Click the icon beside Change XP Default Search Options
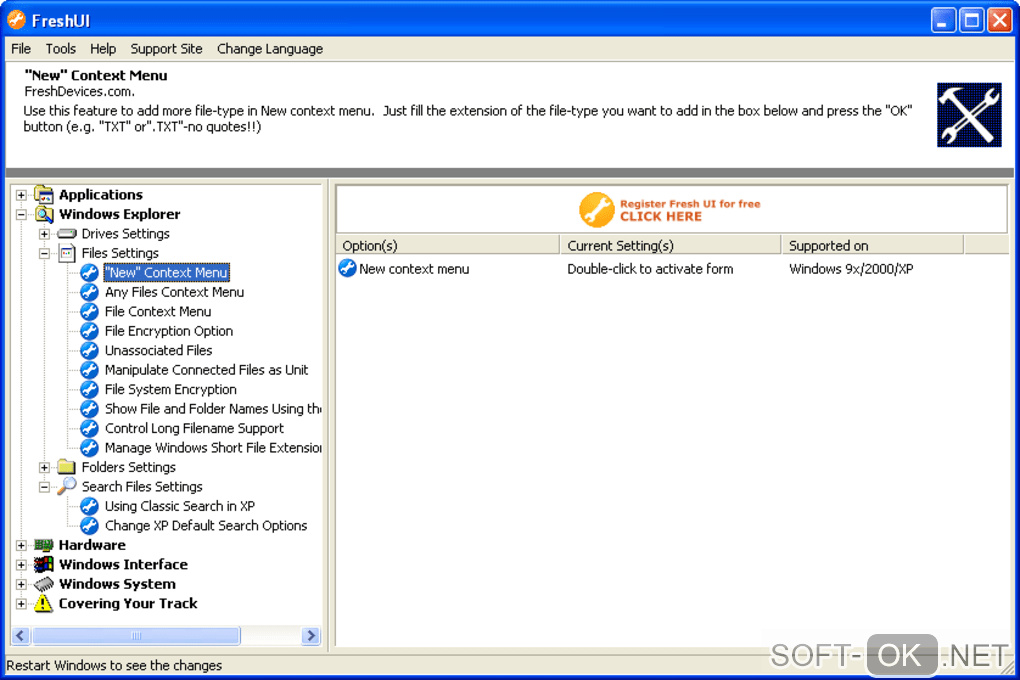The height and width of the screenshot is (680, 1020). [89, 526]
